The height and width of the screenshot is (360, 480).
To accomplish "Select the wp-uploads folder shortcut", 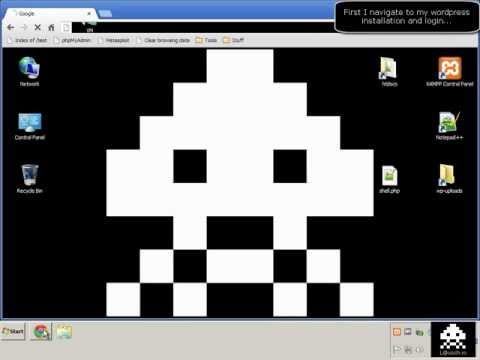I will click(x=449, y=179).
